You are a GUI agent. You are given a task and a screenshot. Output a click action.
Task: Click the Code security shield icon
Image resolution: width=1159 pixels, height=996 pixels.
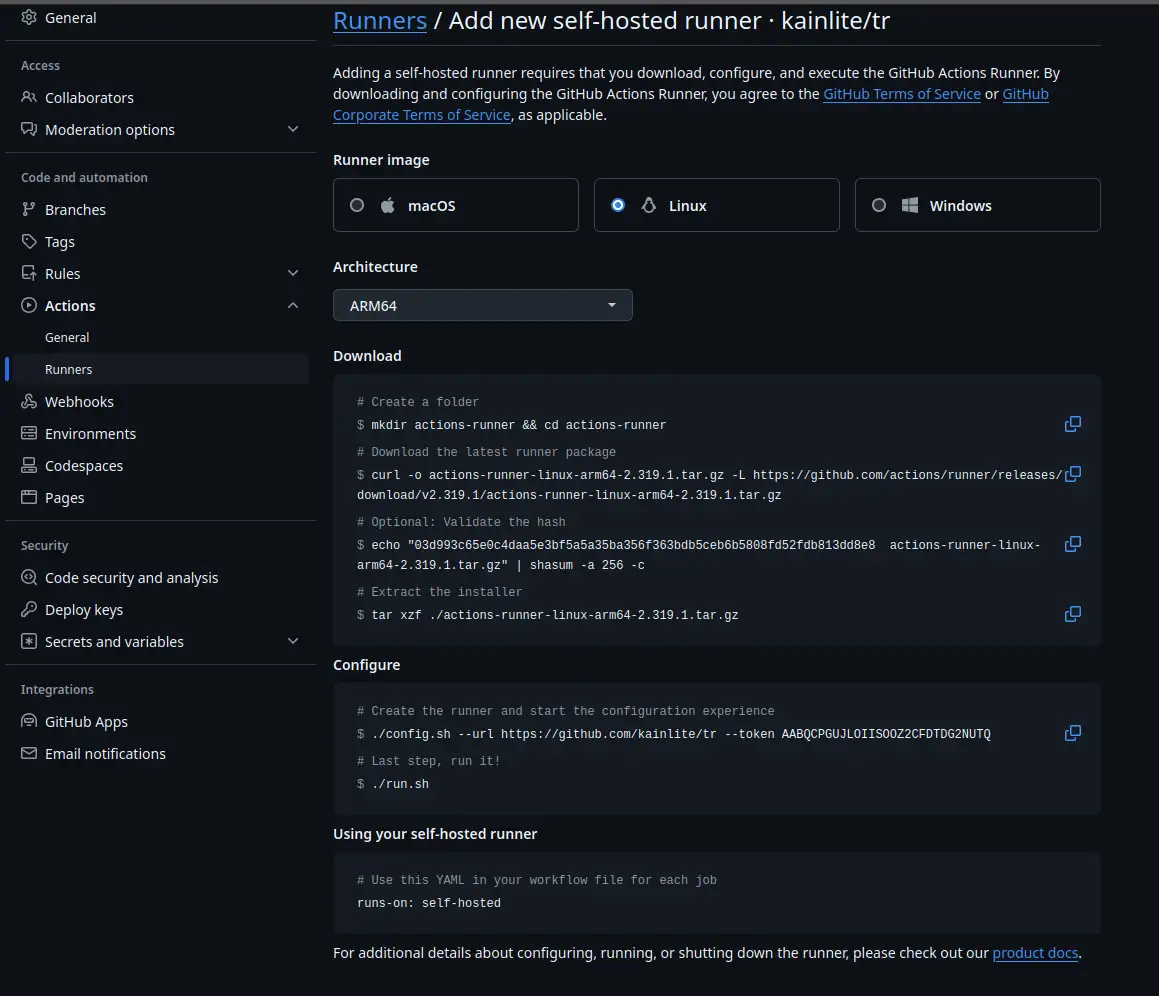coord(29,577)
